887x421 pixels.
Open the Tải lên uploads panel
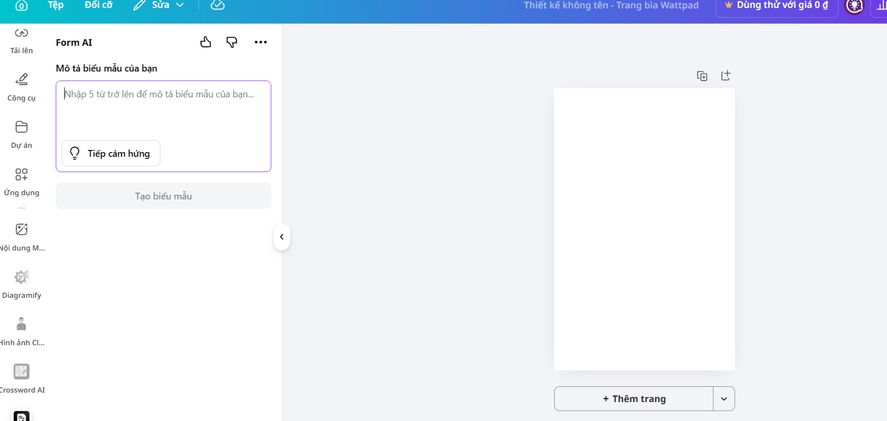[21, 41]
